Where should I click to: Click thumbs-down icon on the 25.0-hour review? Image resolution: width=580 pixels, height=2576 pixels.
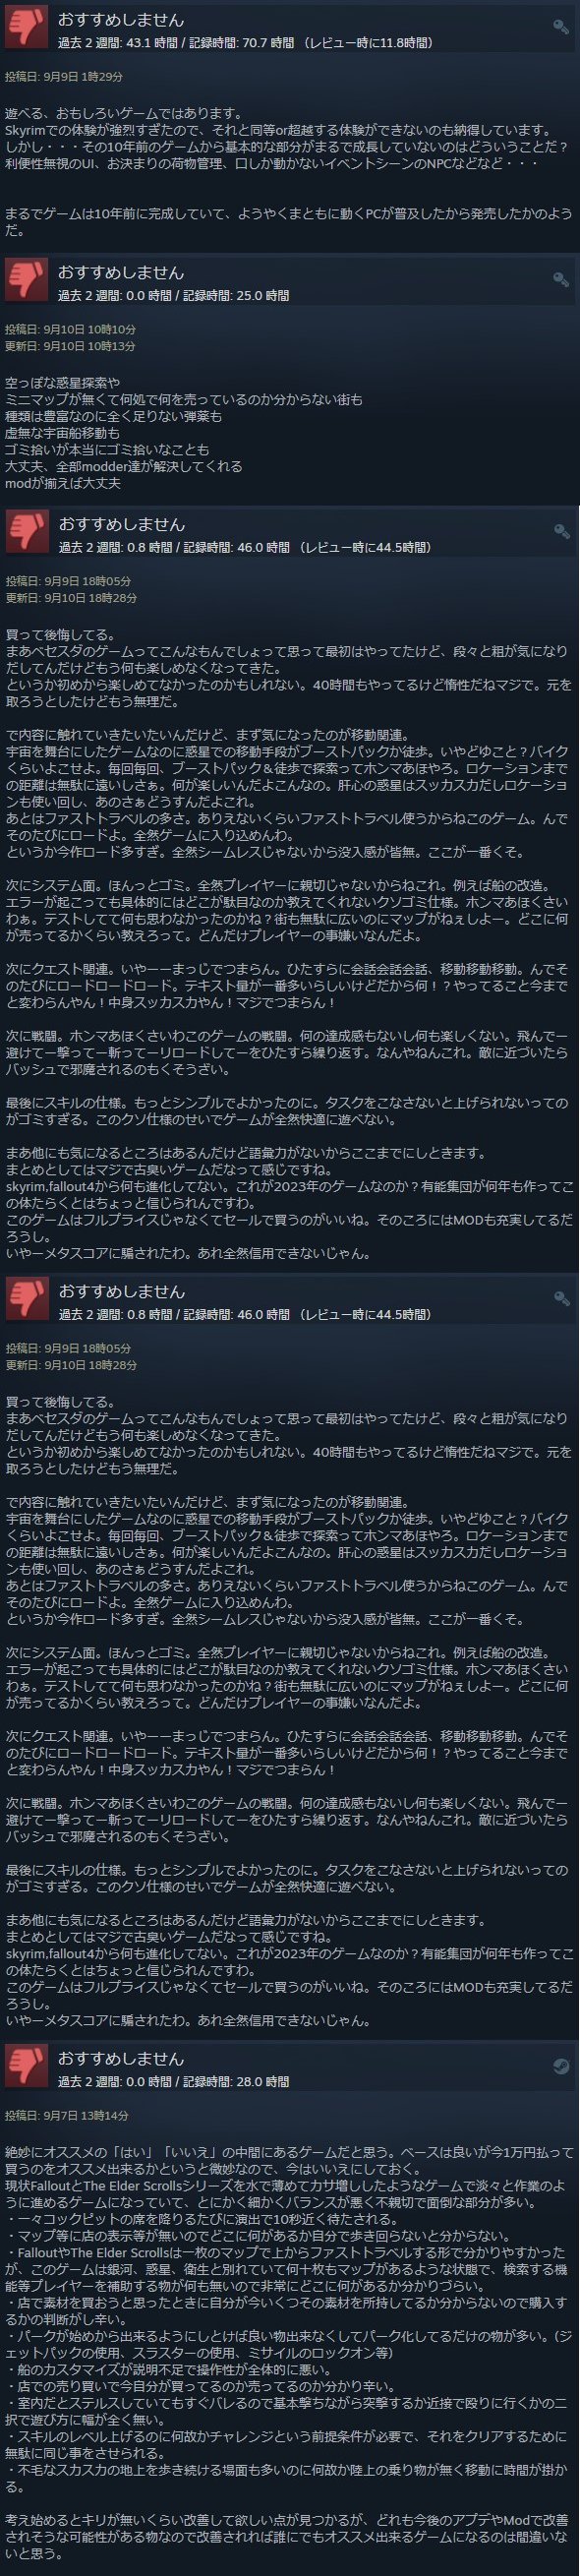coord(26,280)
